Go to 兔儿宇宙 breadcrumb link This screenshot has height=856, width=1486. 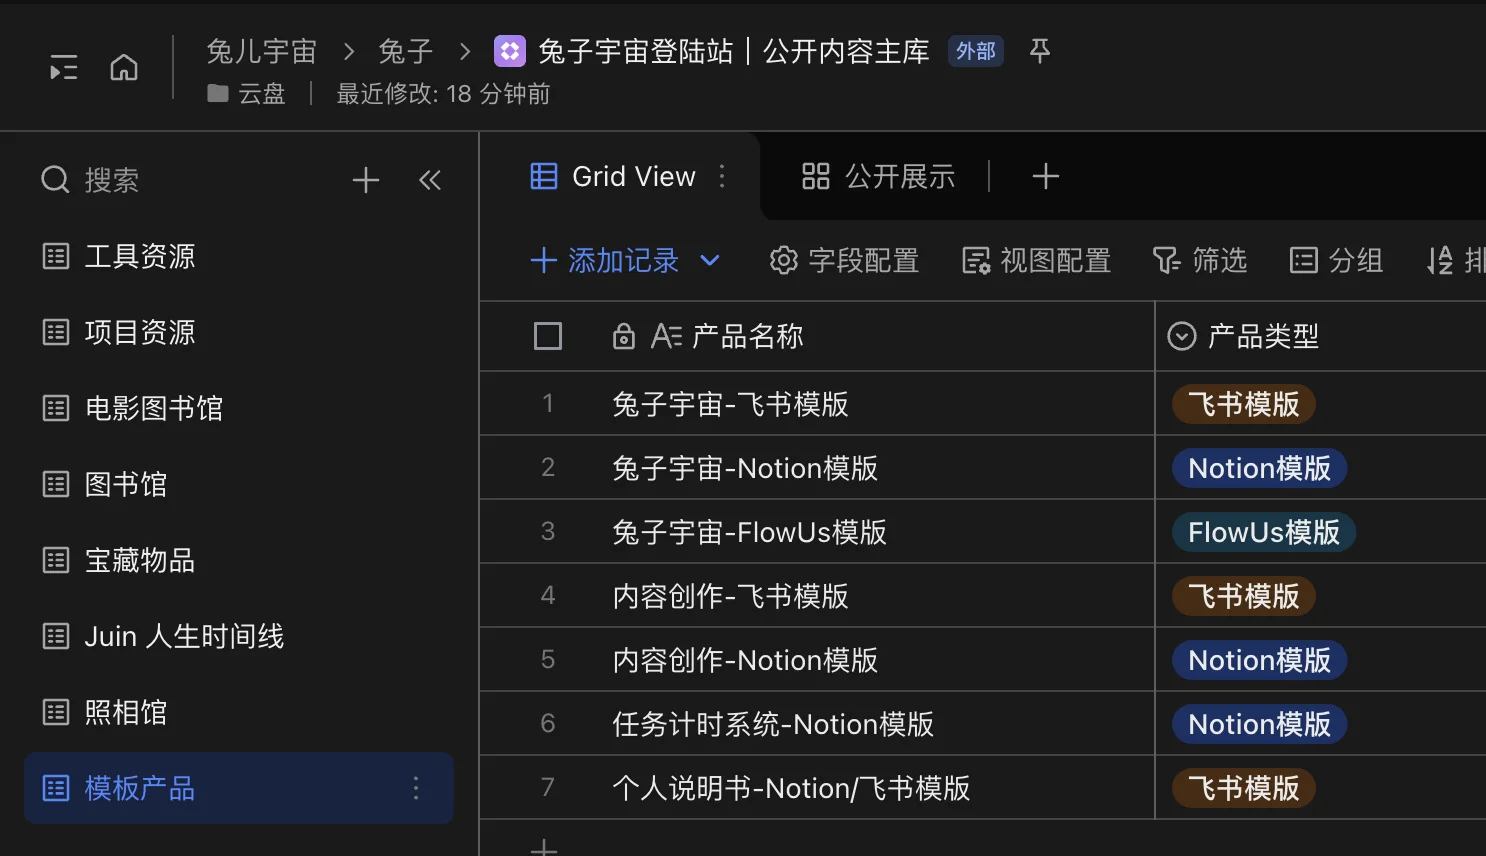[x=262, y=51]
